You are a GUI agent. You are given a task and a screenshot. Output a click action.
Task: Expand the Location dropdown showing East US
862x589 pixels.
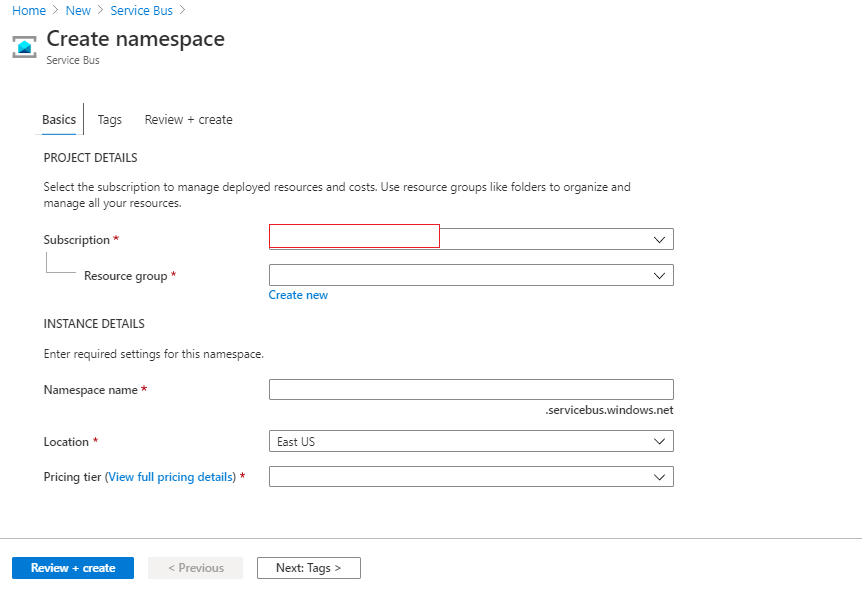(471, 442)
